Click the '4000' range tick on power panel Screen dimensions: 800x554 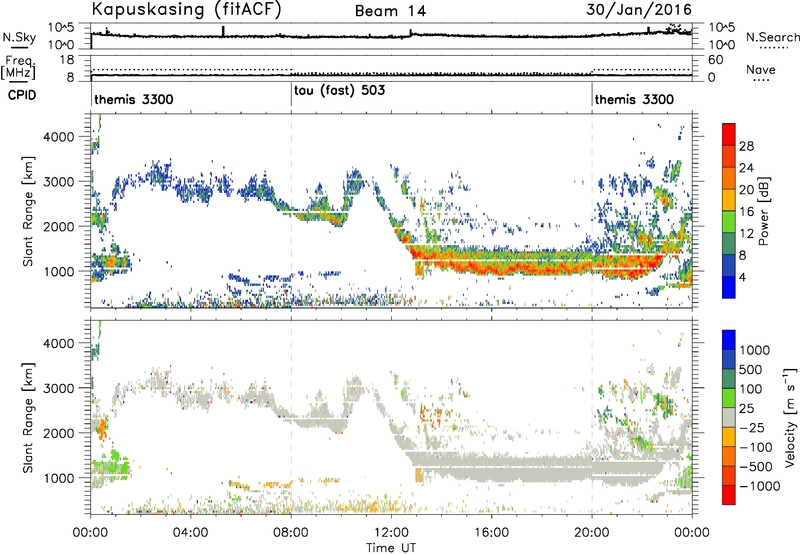pyautogui.click(x=61, y=137)
